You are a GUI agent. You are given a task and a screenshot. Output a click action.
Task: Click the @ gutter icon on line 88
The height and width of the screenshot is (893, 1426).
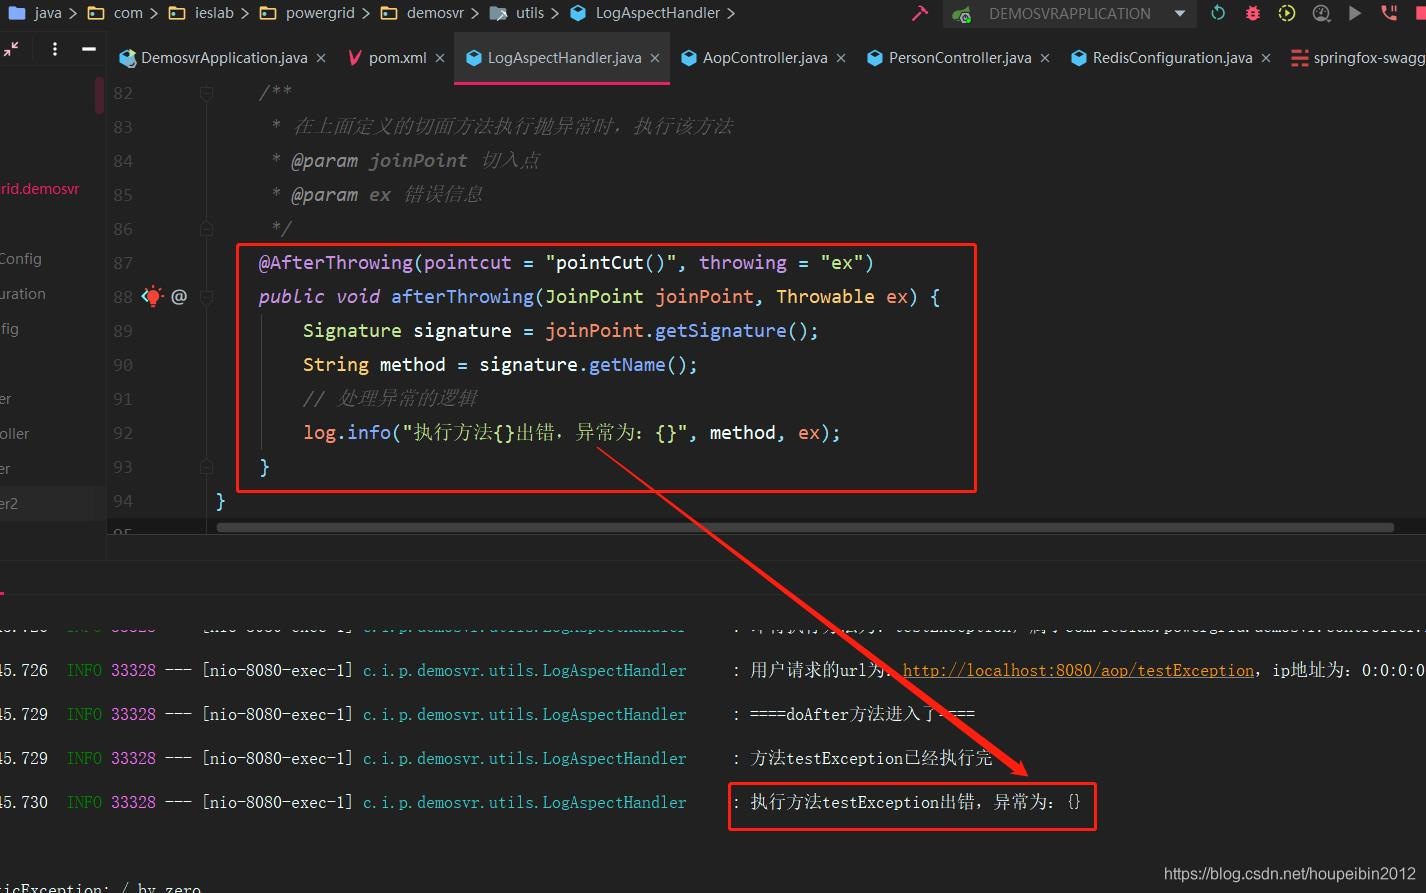click(x=179, y=296)
